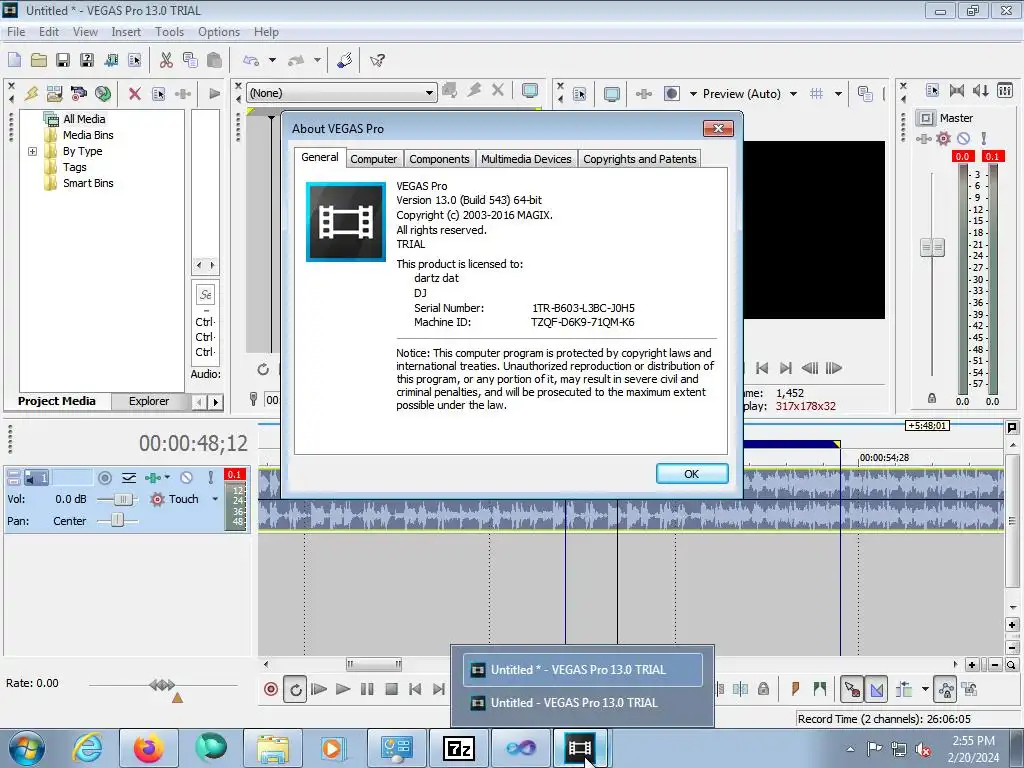Image resolution: width=1024 pixels, height=768 pixels.
Task: Click the red X remove media icon
Action: click(135, 93)
